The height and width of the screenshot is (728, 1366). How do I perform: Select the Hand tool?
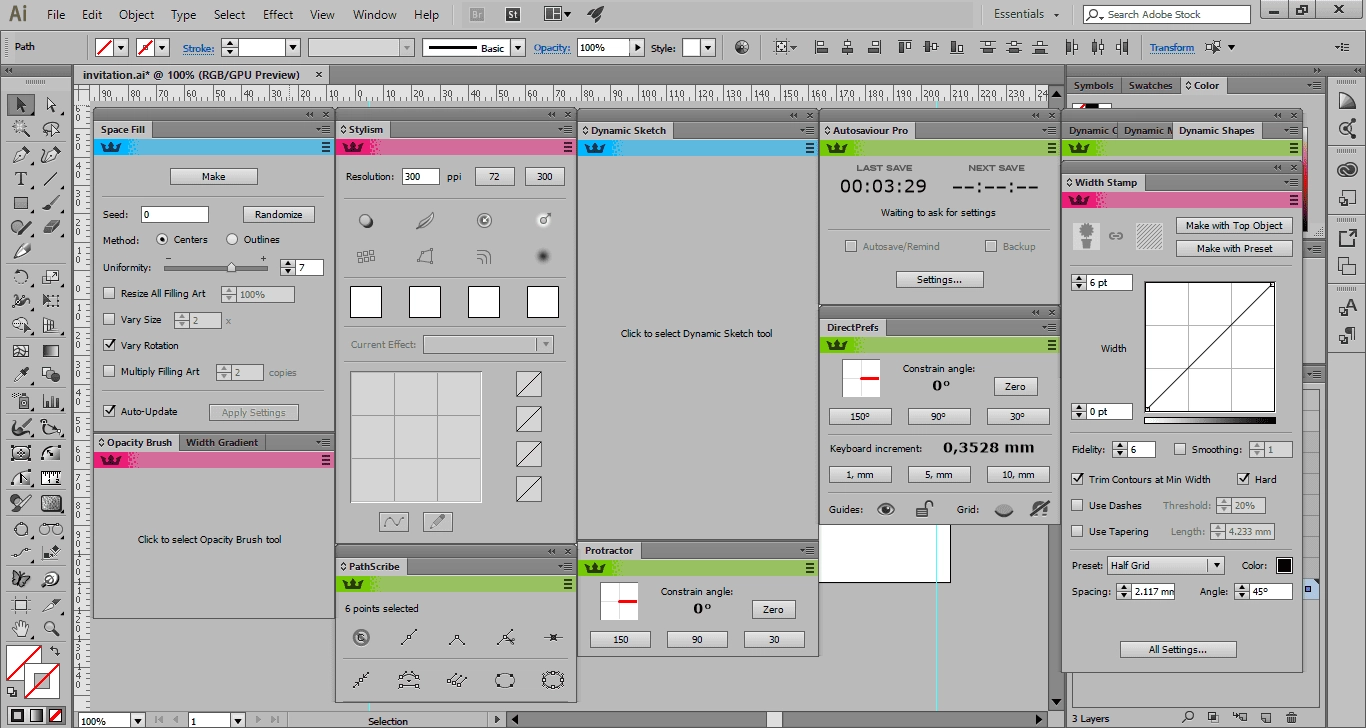21,629
